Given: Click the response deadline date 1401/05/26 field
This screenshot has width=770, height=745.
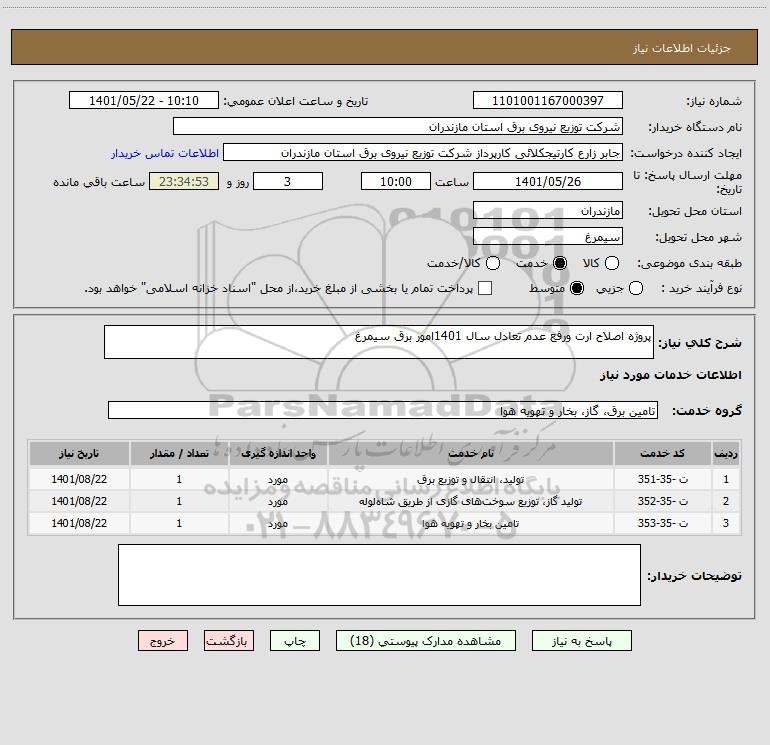Looking at the screenshot, I should [x=548, y=182].
